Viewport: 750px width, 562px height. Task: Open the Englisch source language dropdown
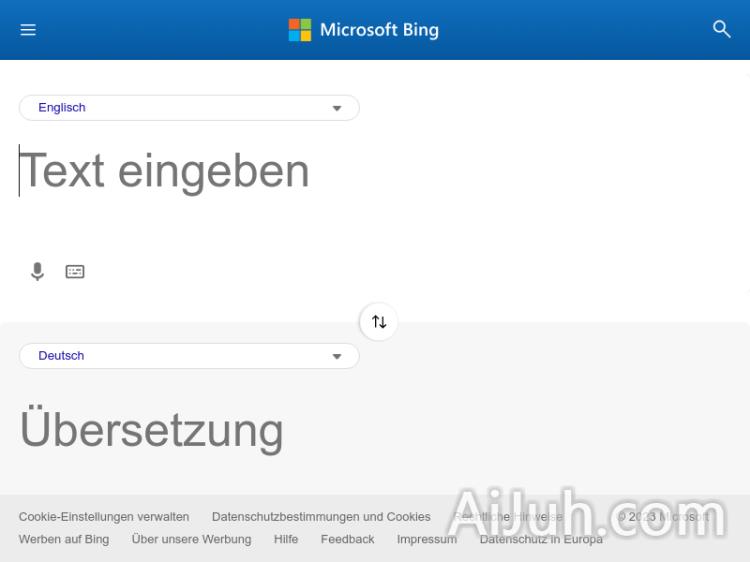188,108
